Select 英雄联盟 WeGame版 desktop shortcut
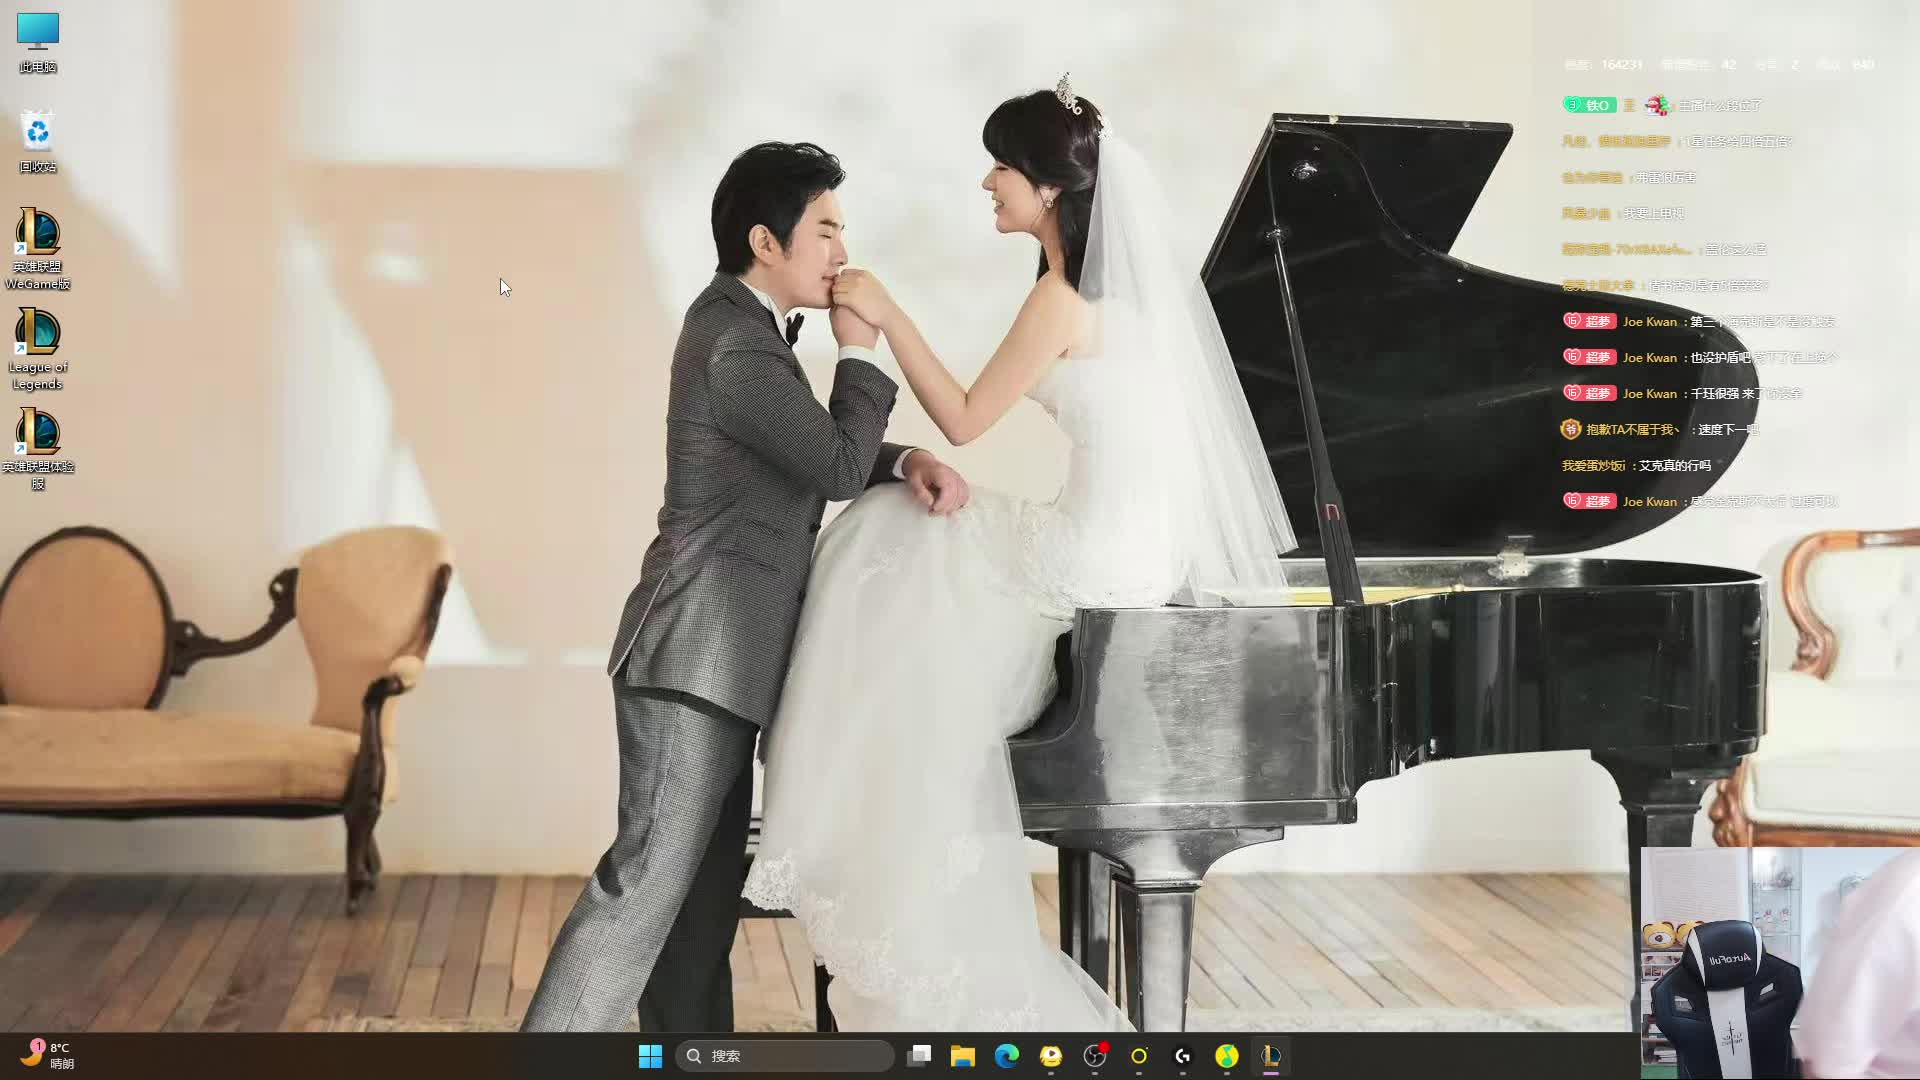 [38, 248]
